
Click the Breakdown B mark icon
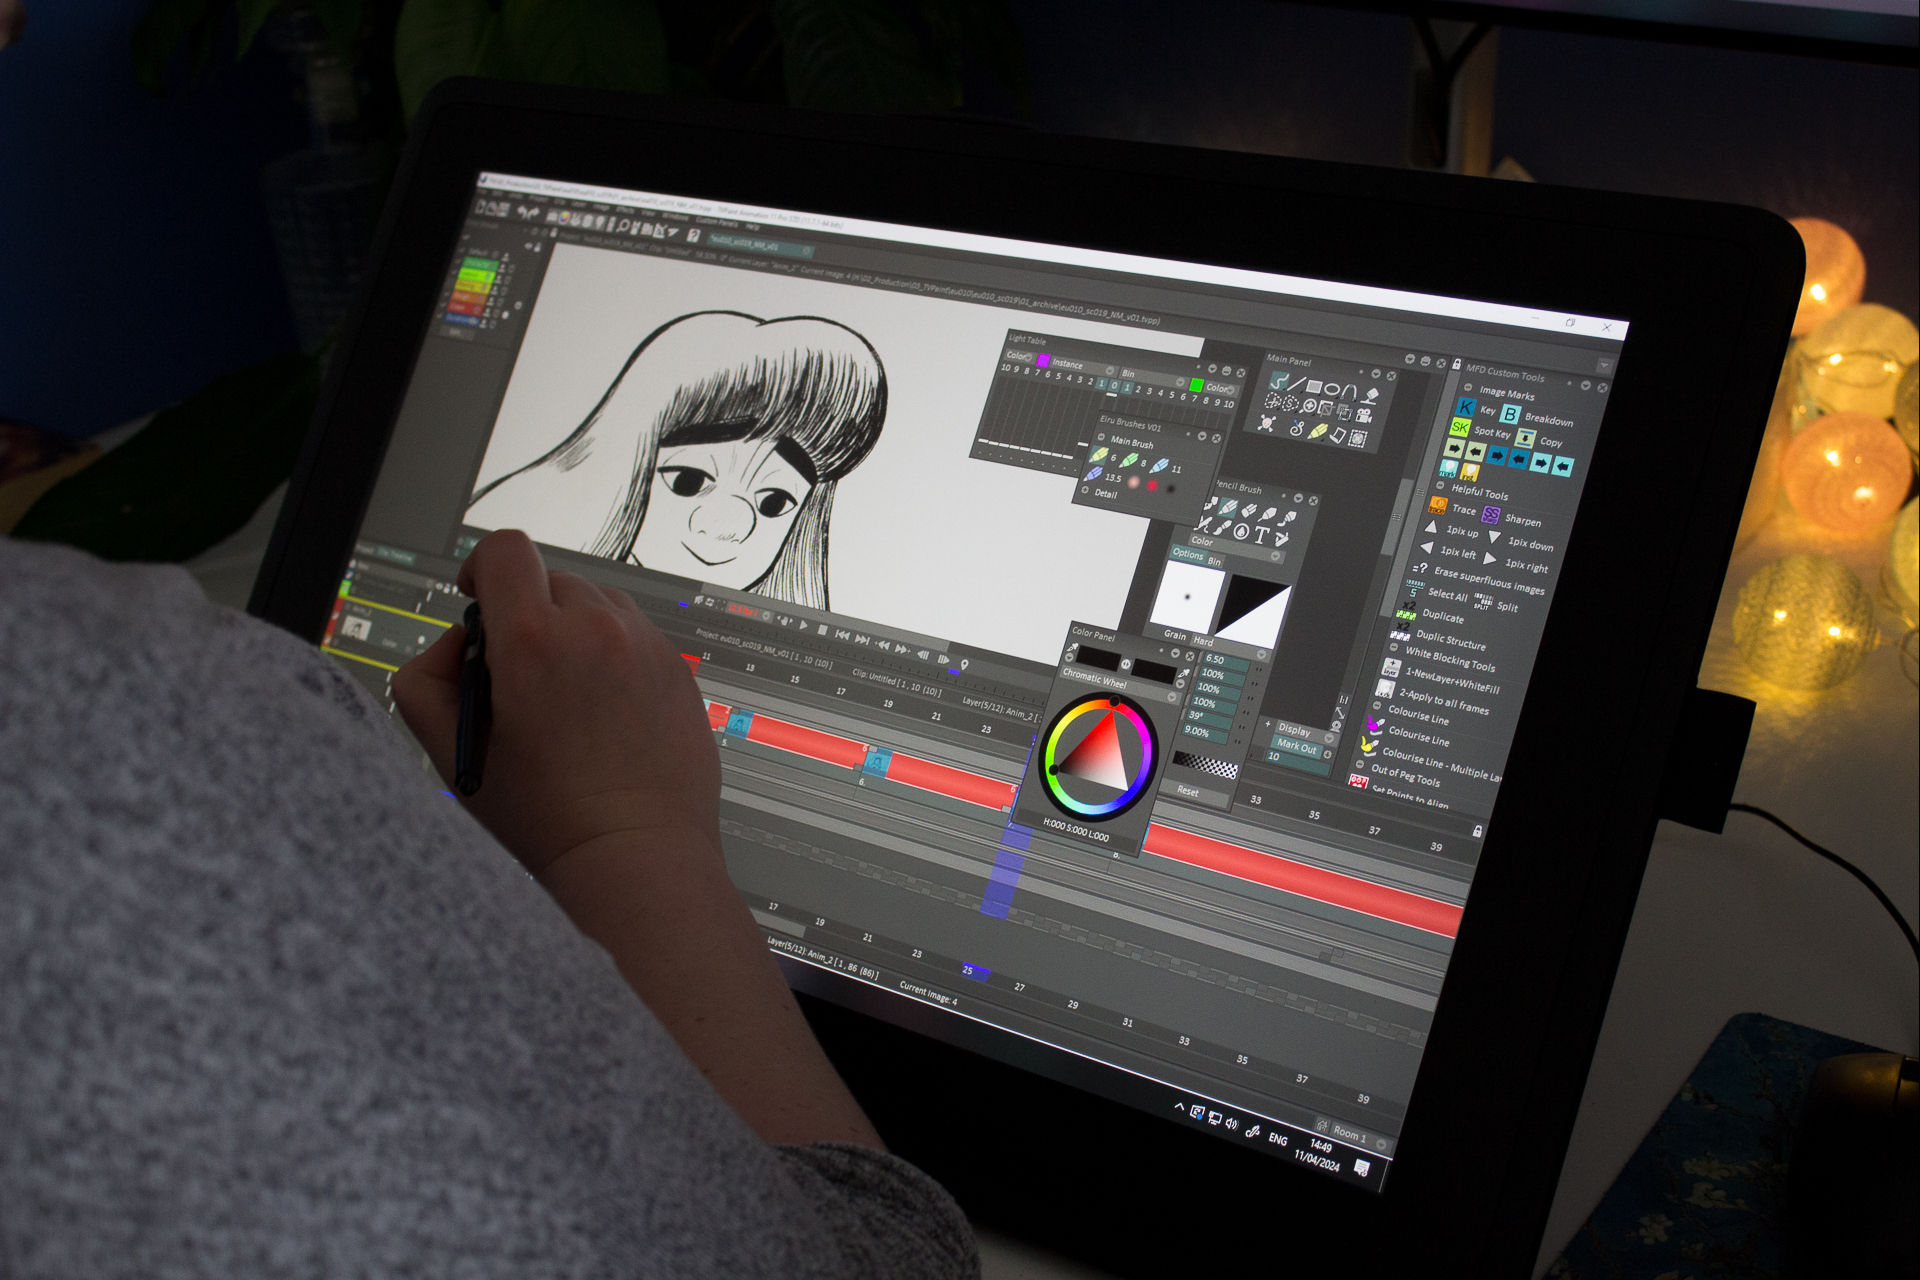pos(1509,414)
